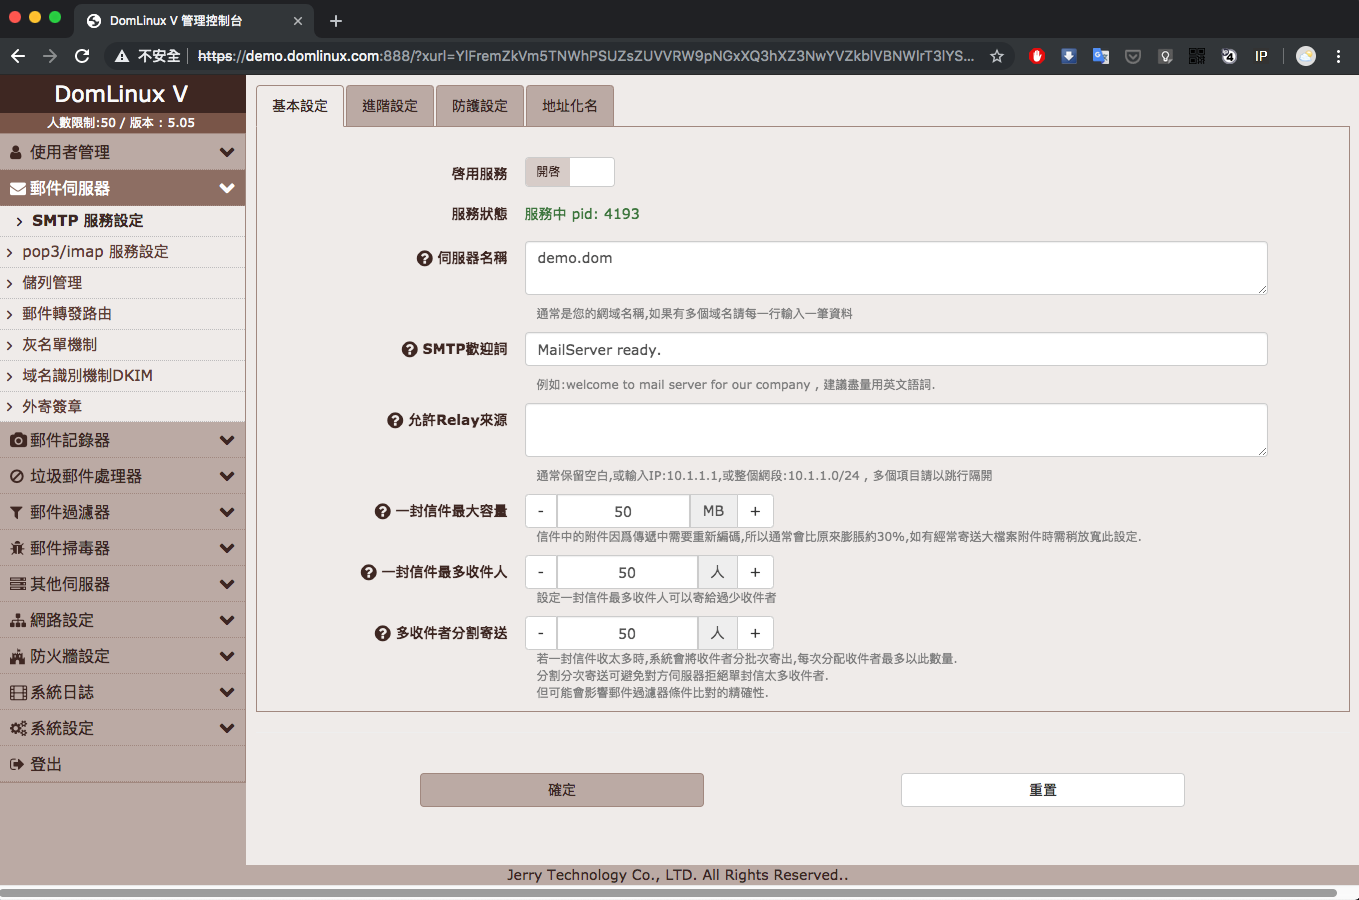Click the 系統日誌 film icon

tap(18, 693)
